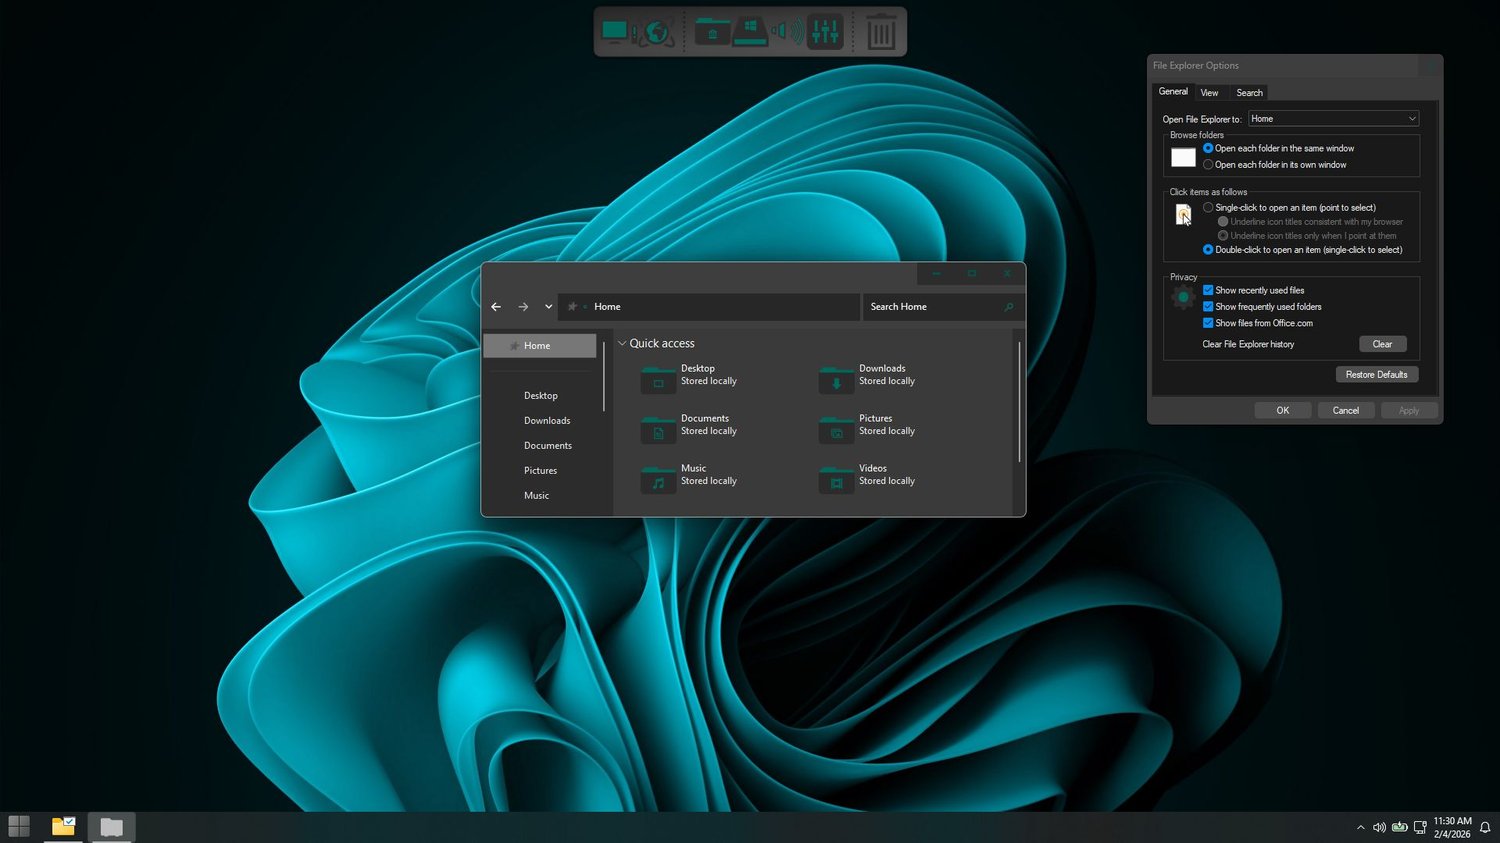Click the back arrow in File Explorer
This screenshot has height=843, width=1500.
coord(496,307)
